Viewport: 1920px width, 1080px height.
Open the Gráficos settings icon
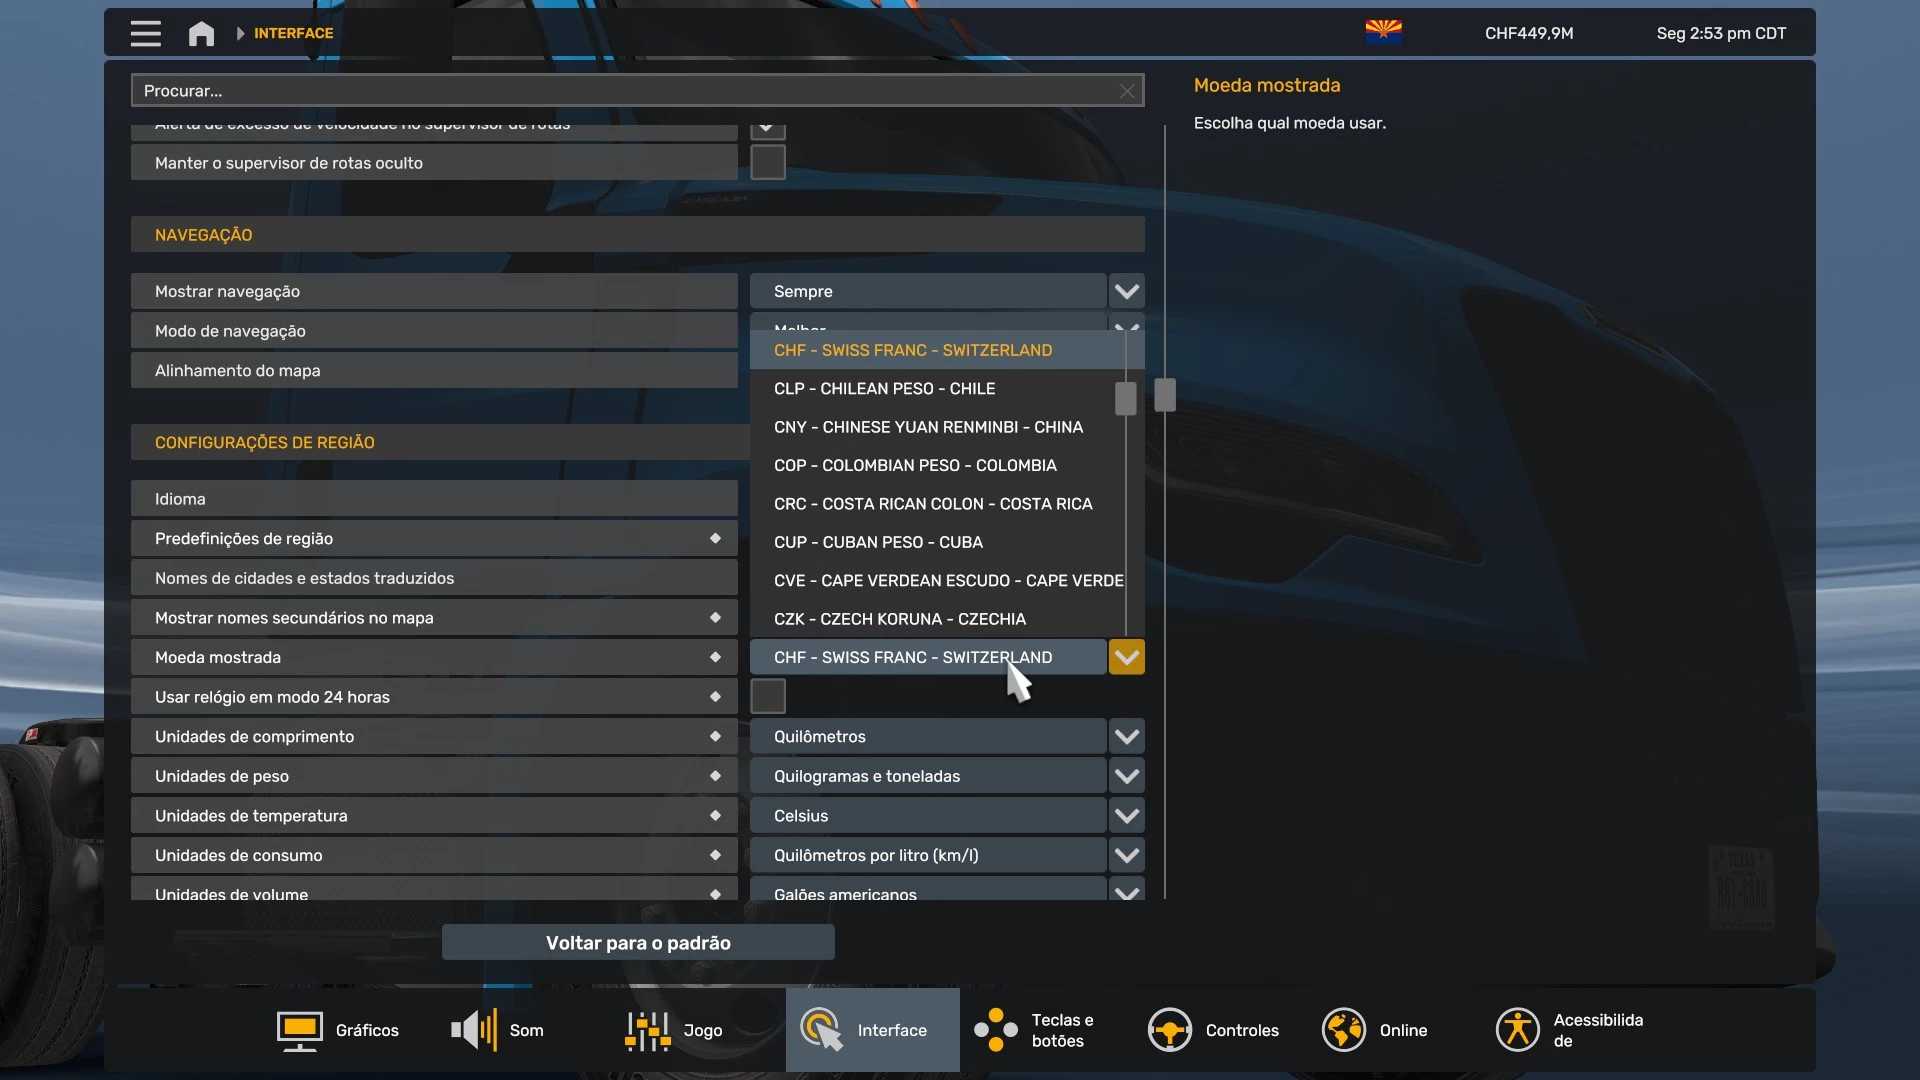pyautogui.click(x=299, y=1030)
